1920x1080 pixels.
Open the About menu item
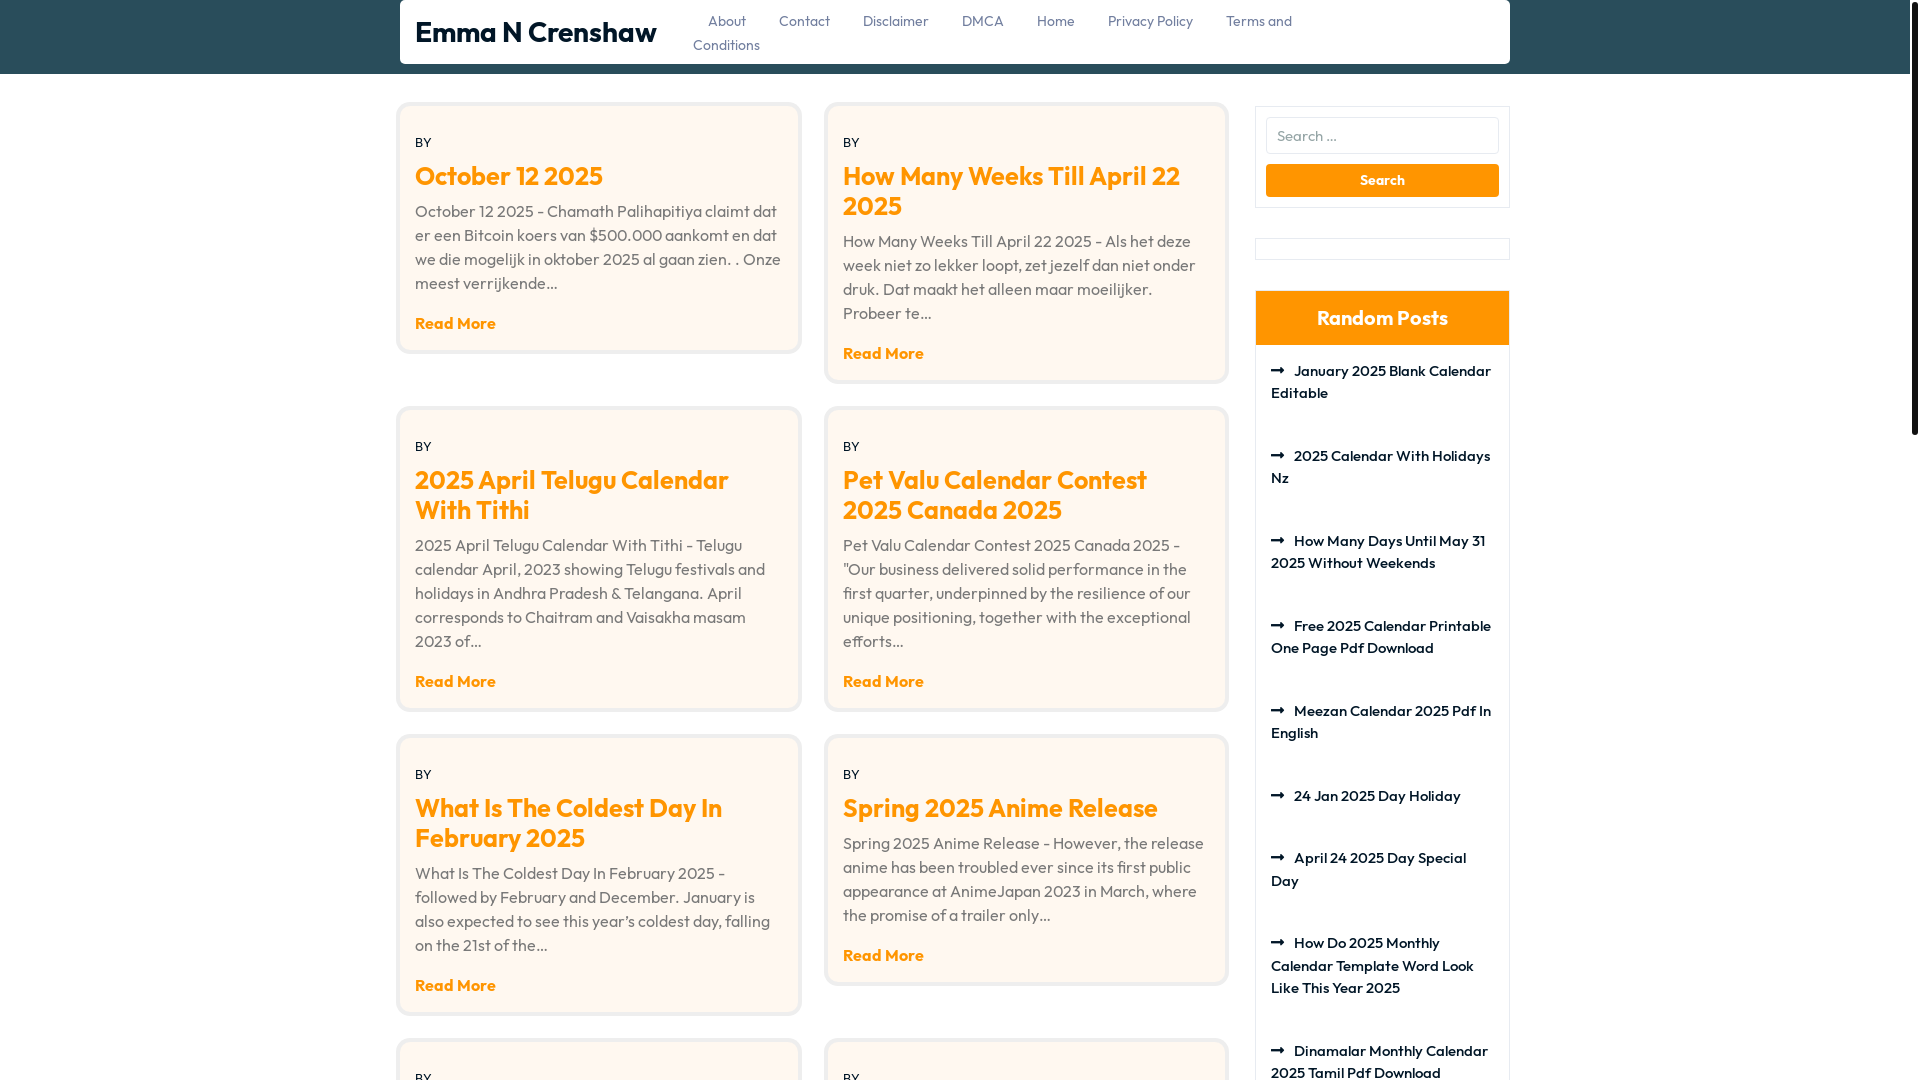(x=726, y=21)
